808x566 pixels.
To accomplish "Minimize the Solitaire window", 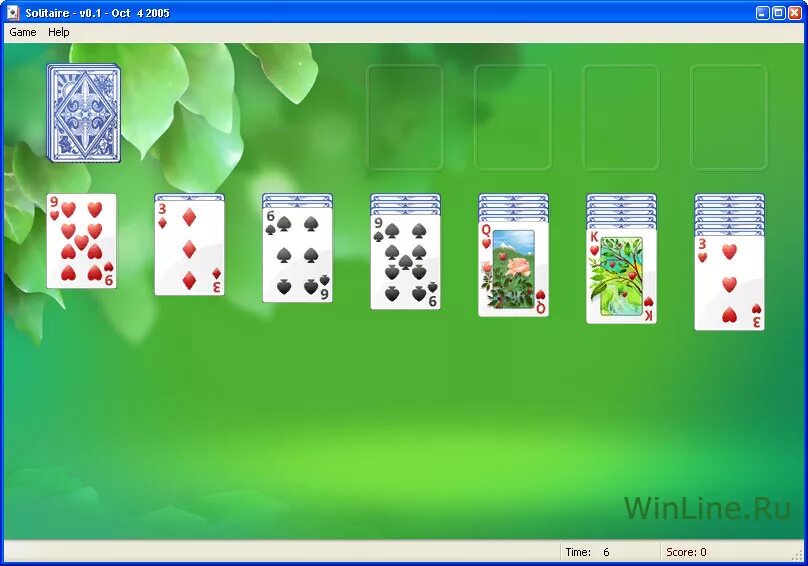I will [x=763, y=13].
